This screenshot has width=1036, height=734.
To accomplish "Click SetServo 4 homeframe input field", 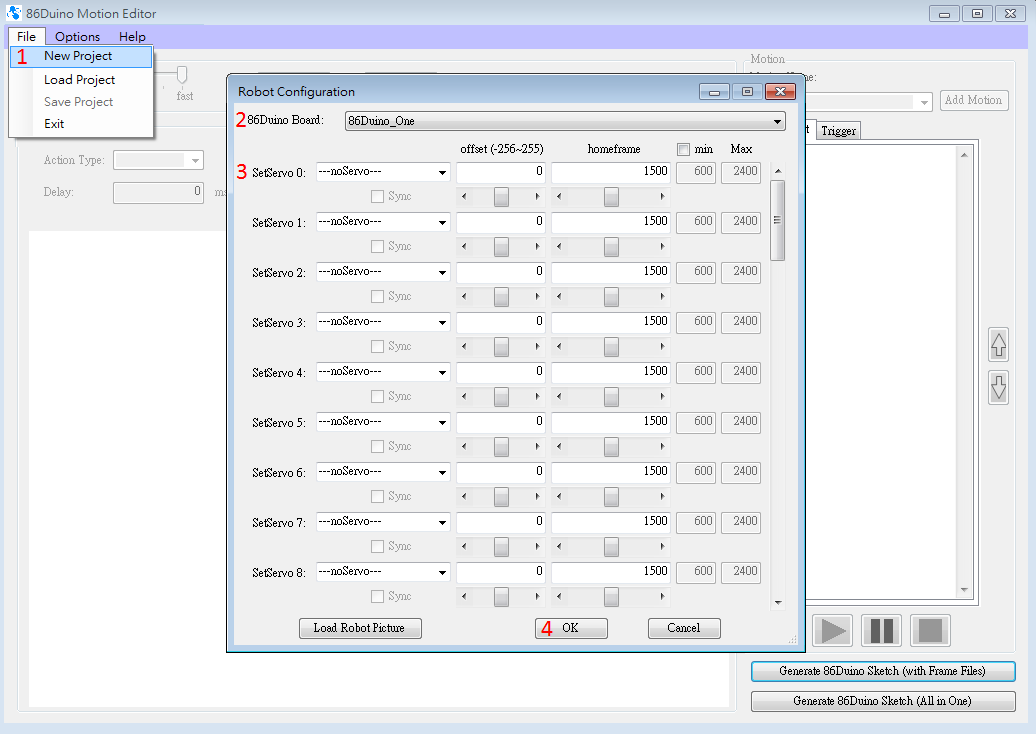I will (x=611, y=372).
